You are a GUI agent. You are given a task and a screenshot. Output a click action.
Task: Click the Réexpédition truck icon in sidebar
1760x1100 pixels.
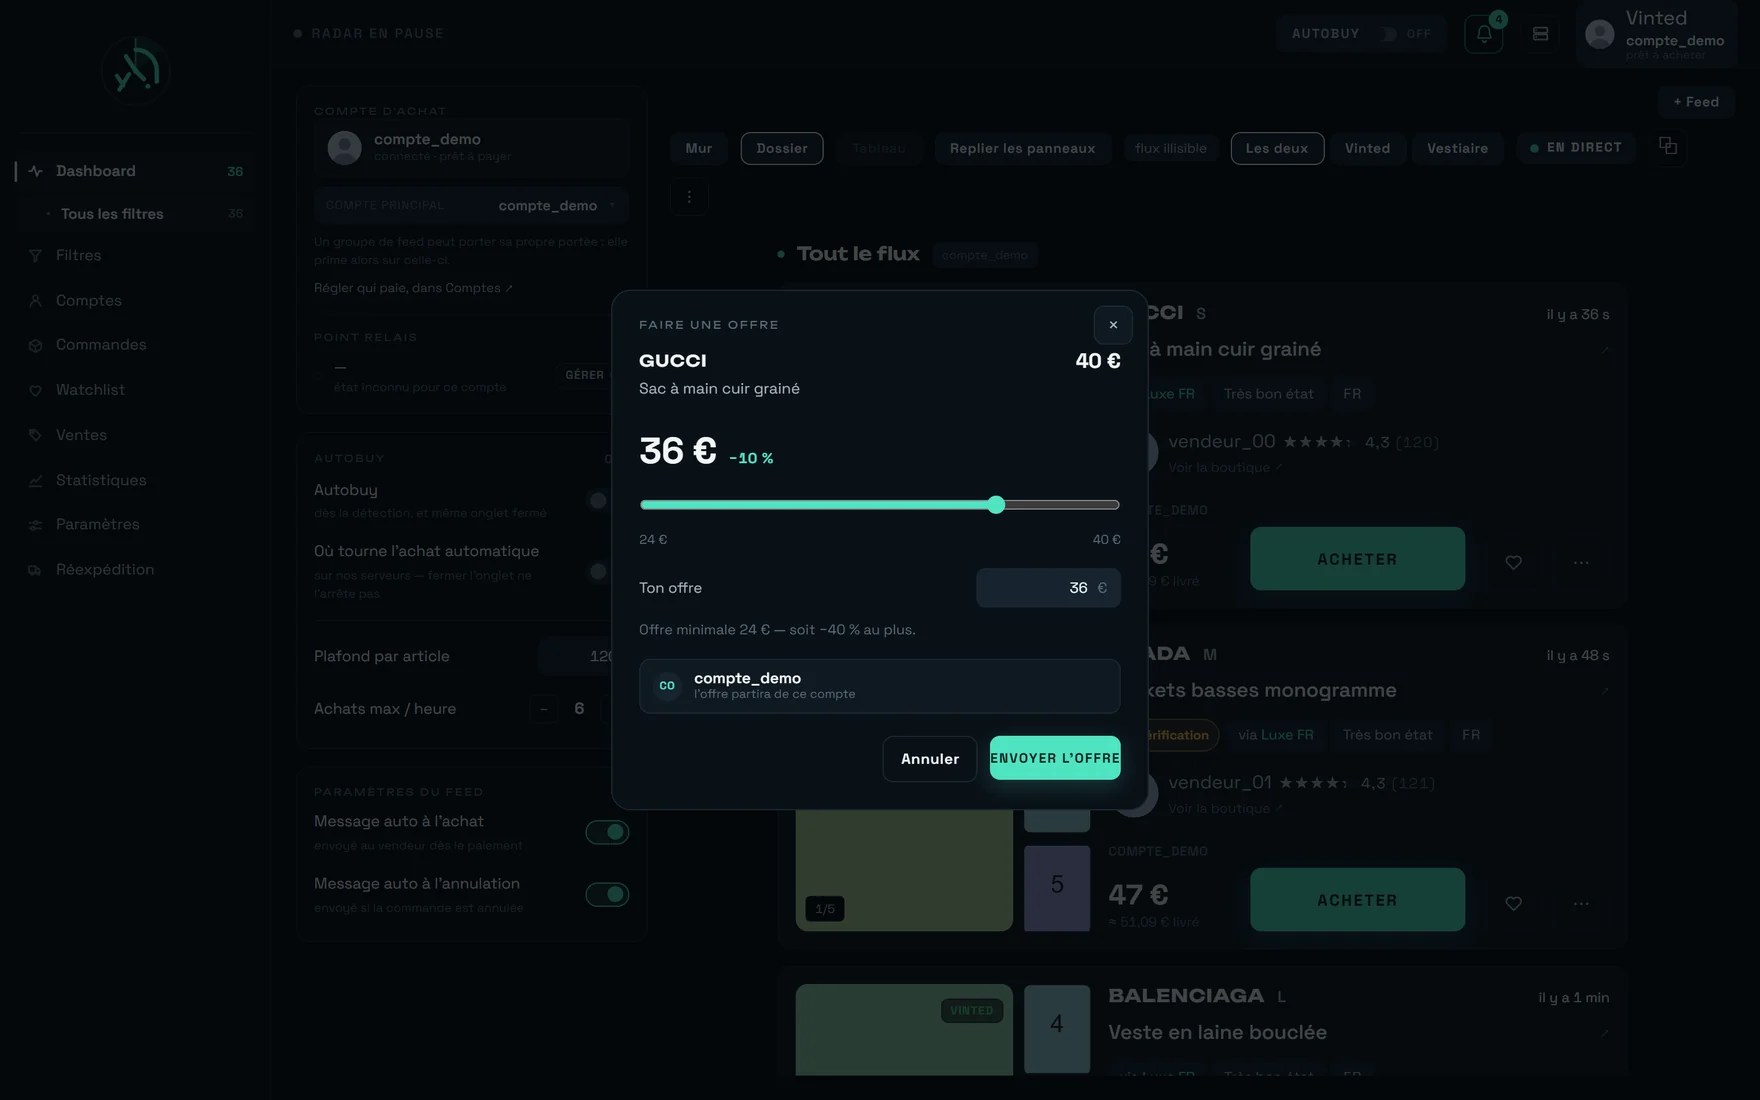(36, 570)
